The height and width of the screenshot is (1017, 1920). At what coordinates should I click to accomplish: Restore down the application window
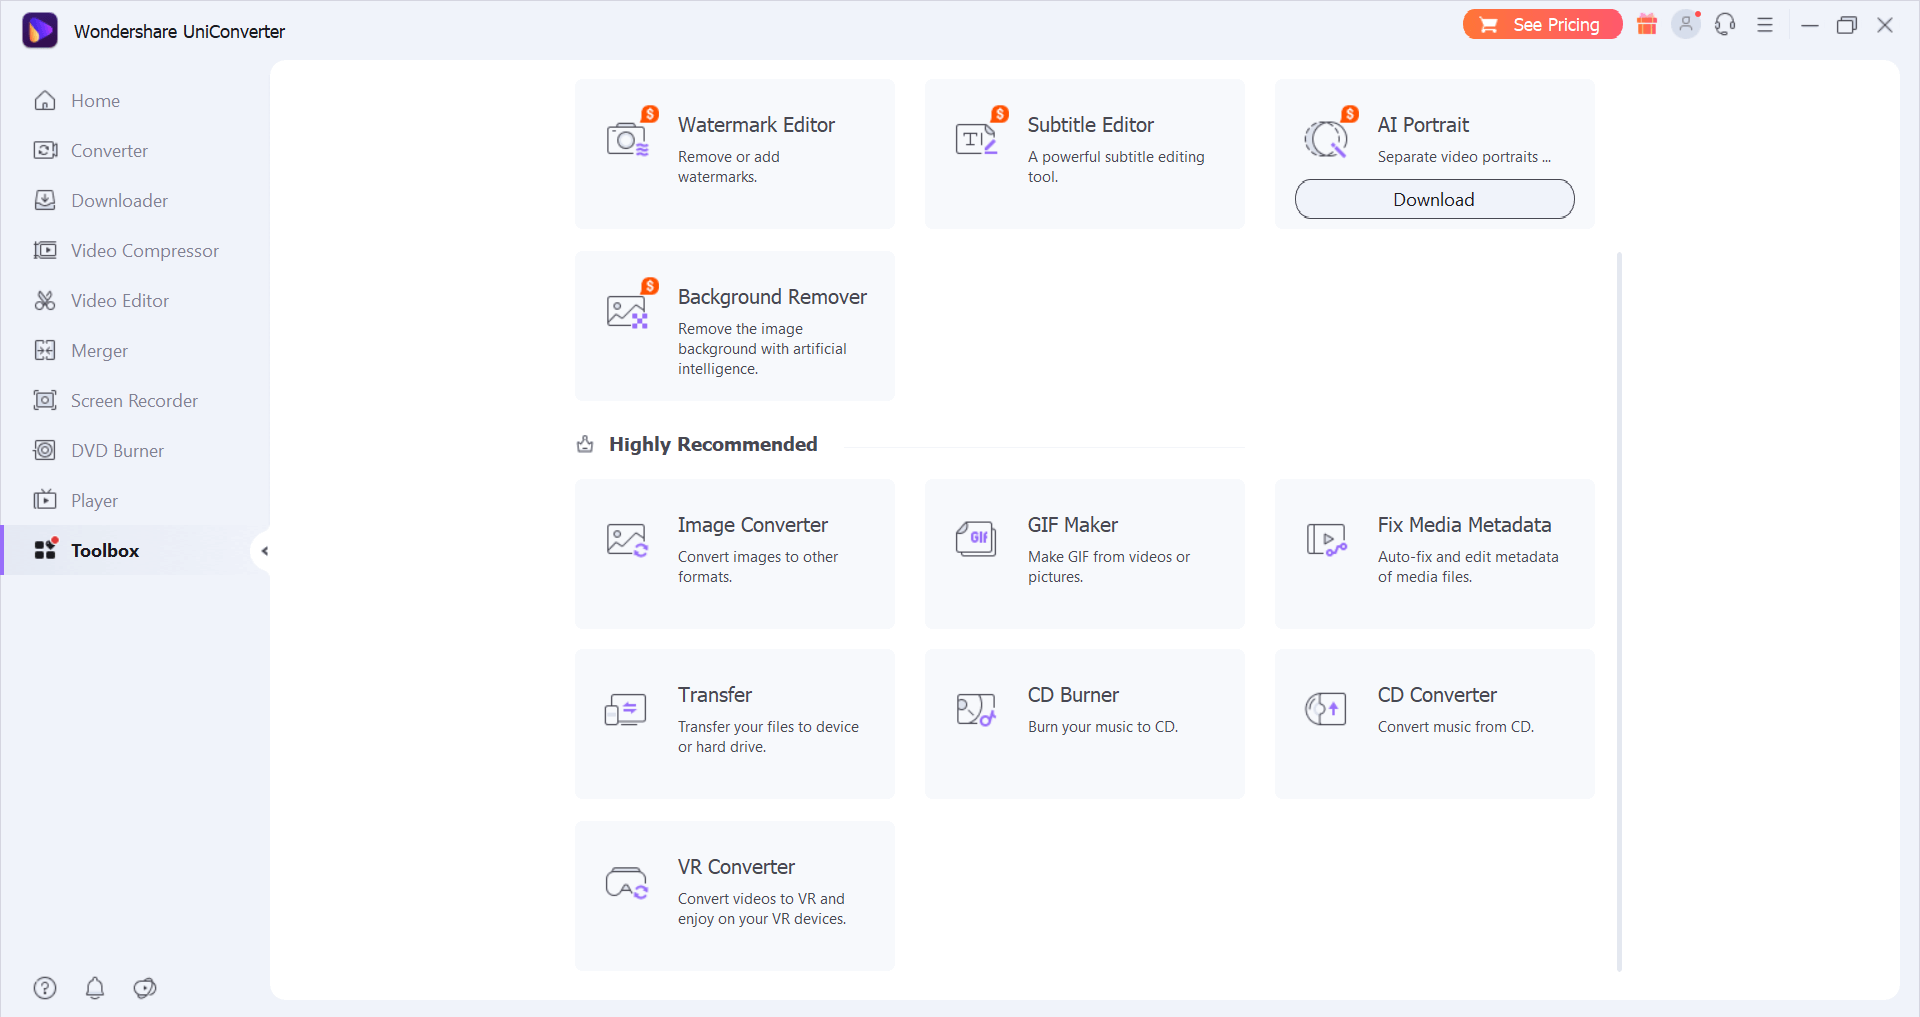1847,25
